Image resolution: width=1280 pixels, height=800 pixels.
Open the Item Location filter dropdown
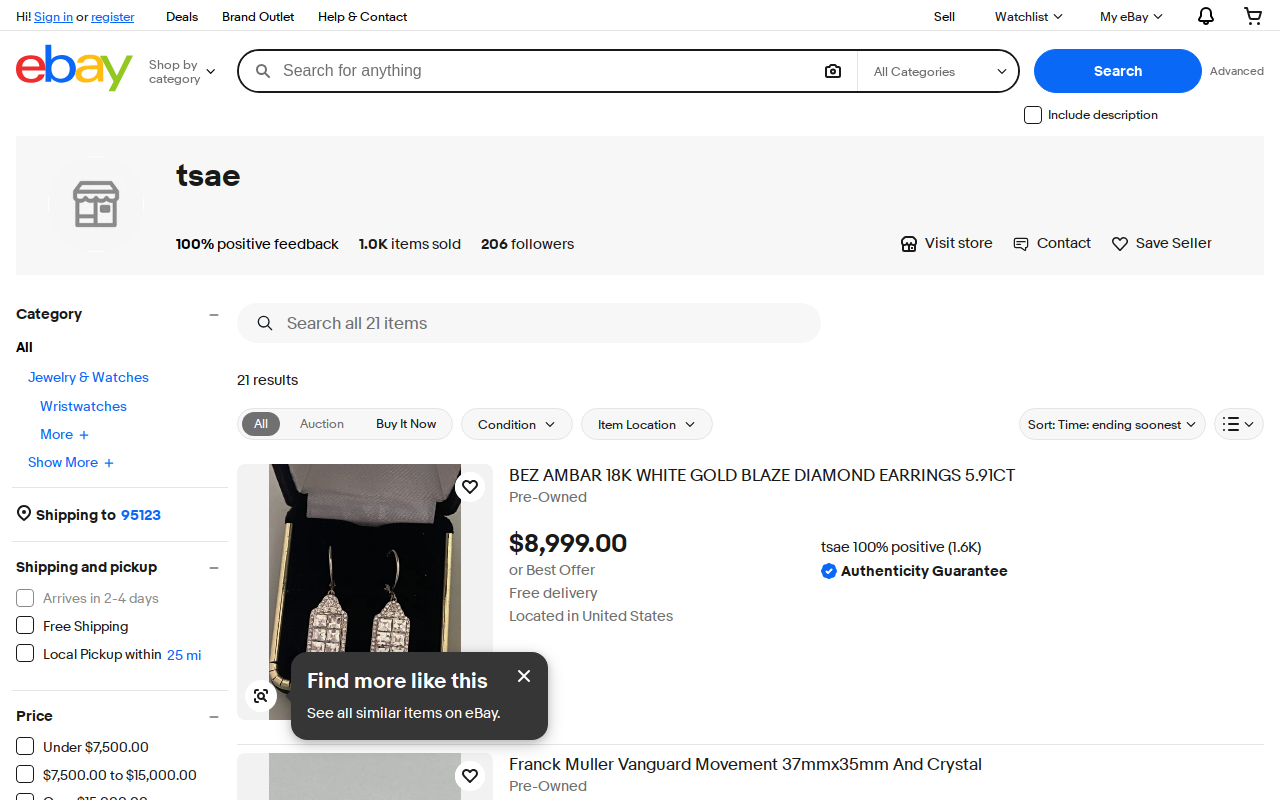coord(646,424)
